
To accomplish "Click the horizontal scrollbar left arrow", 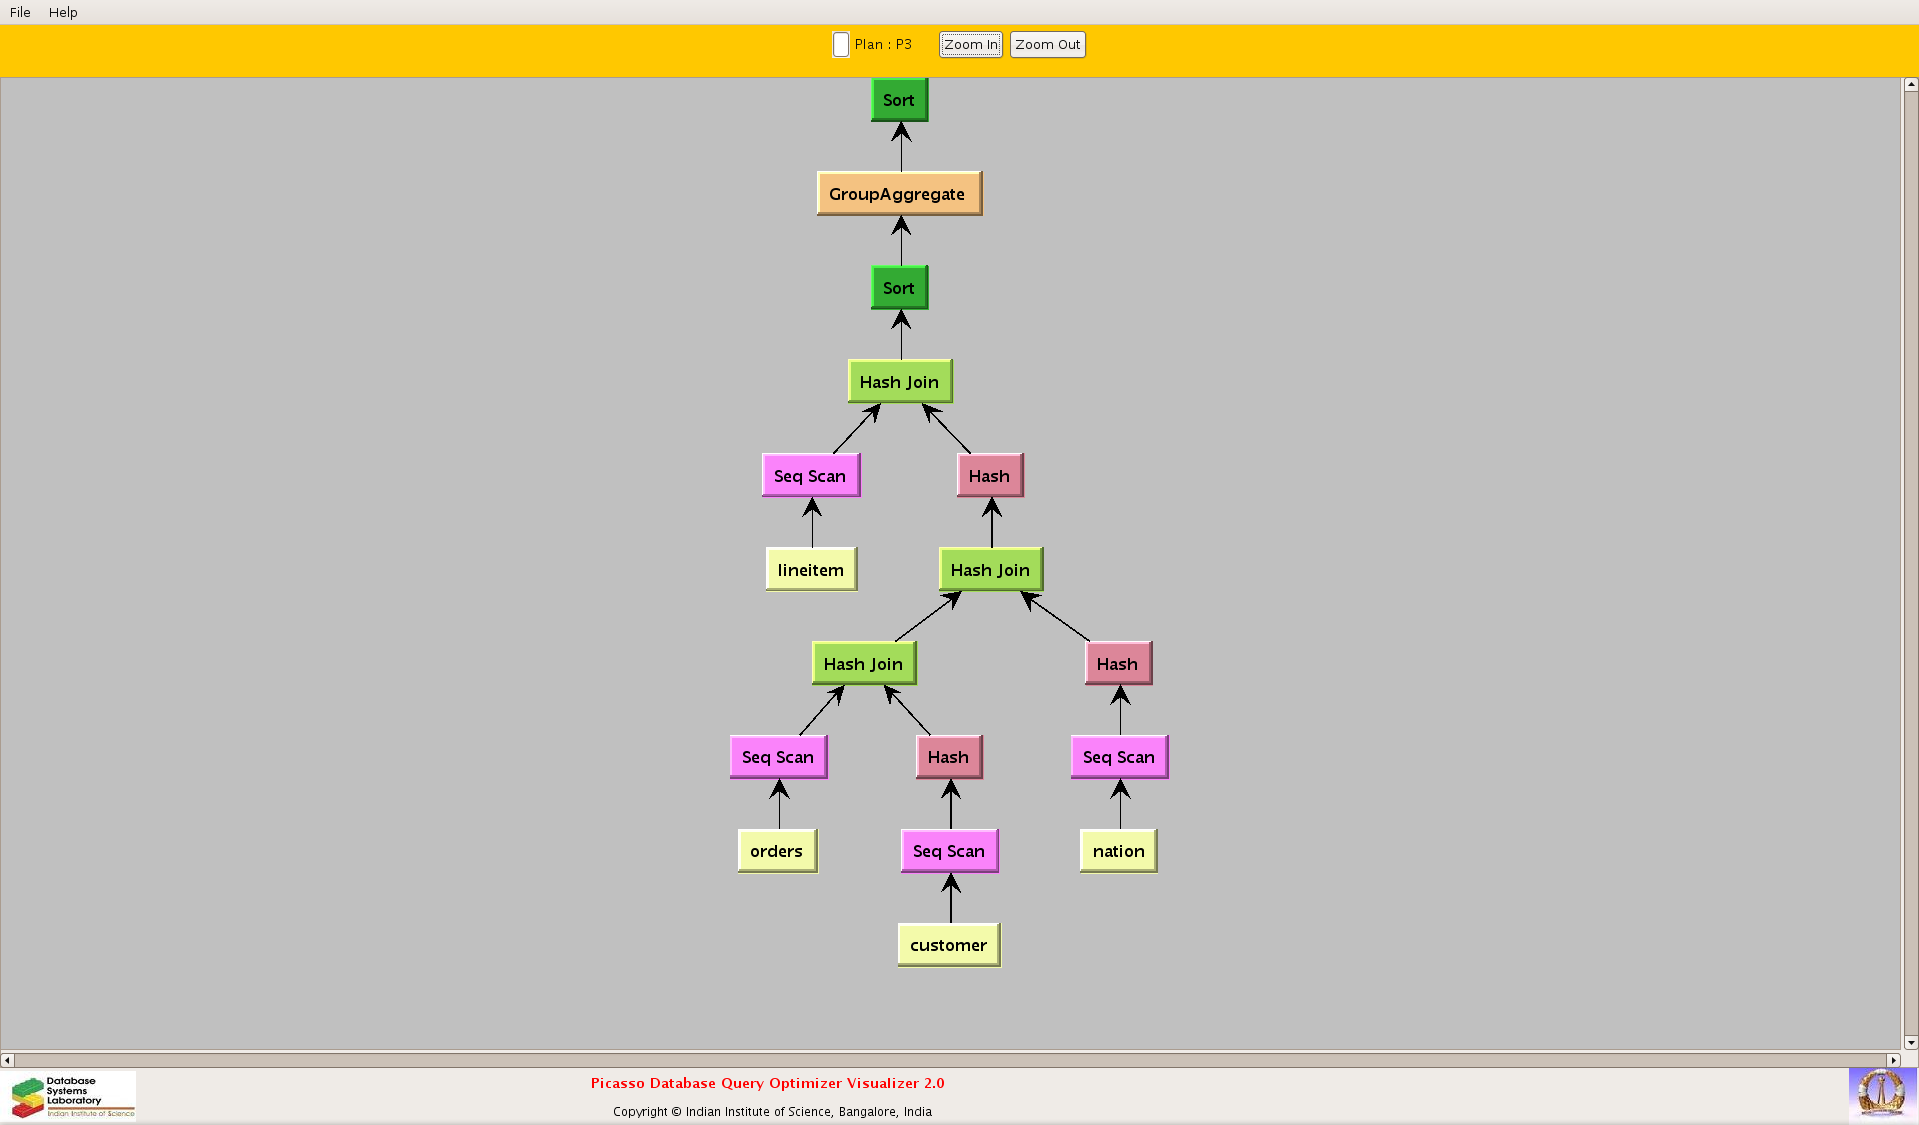I will [x=8, y=1060].
